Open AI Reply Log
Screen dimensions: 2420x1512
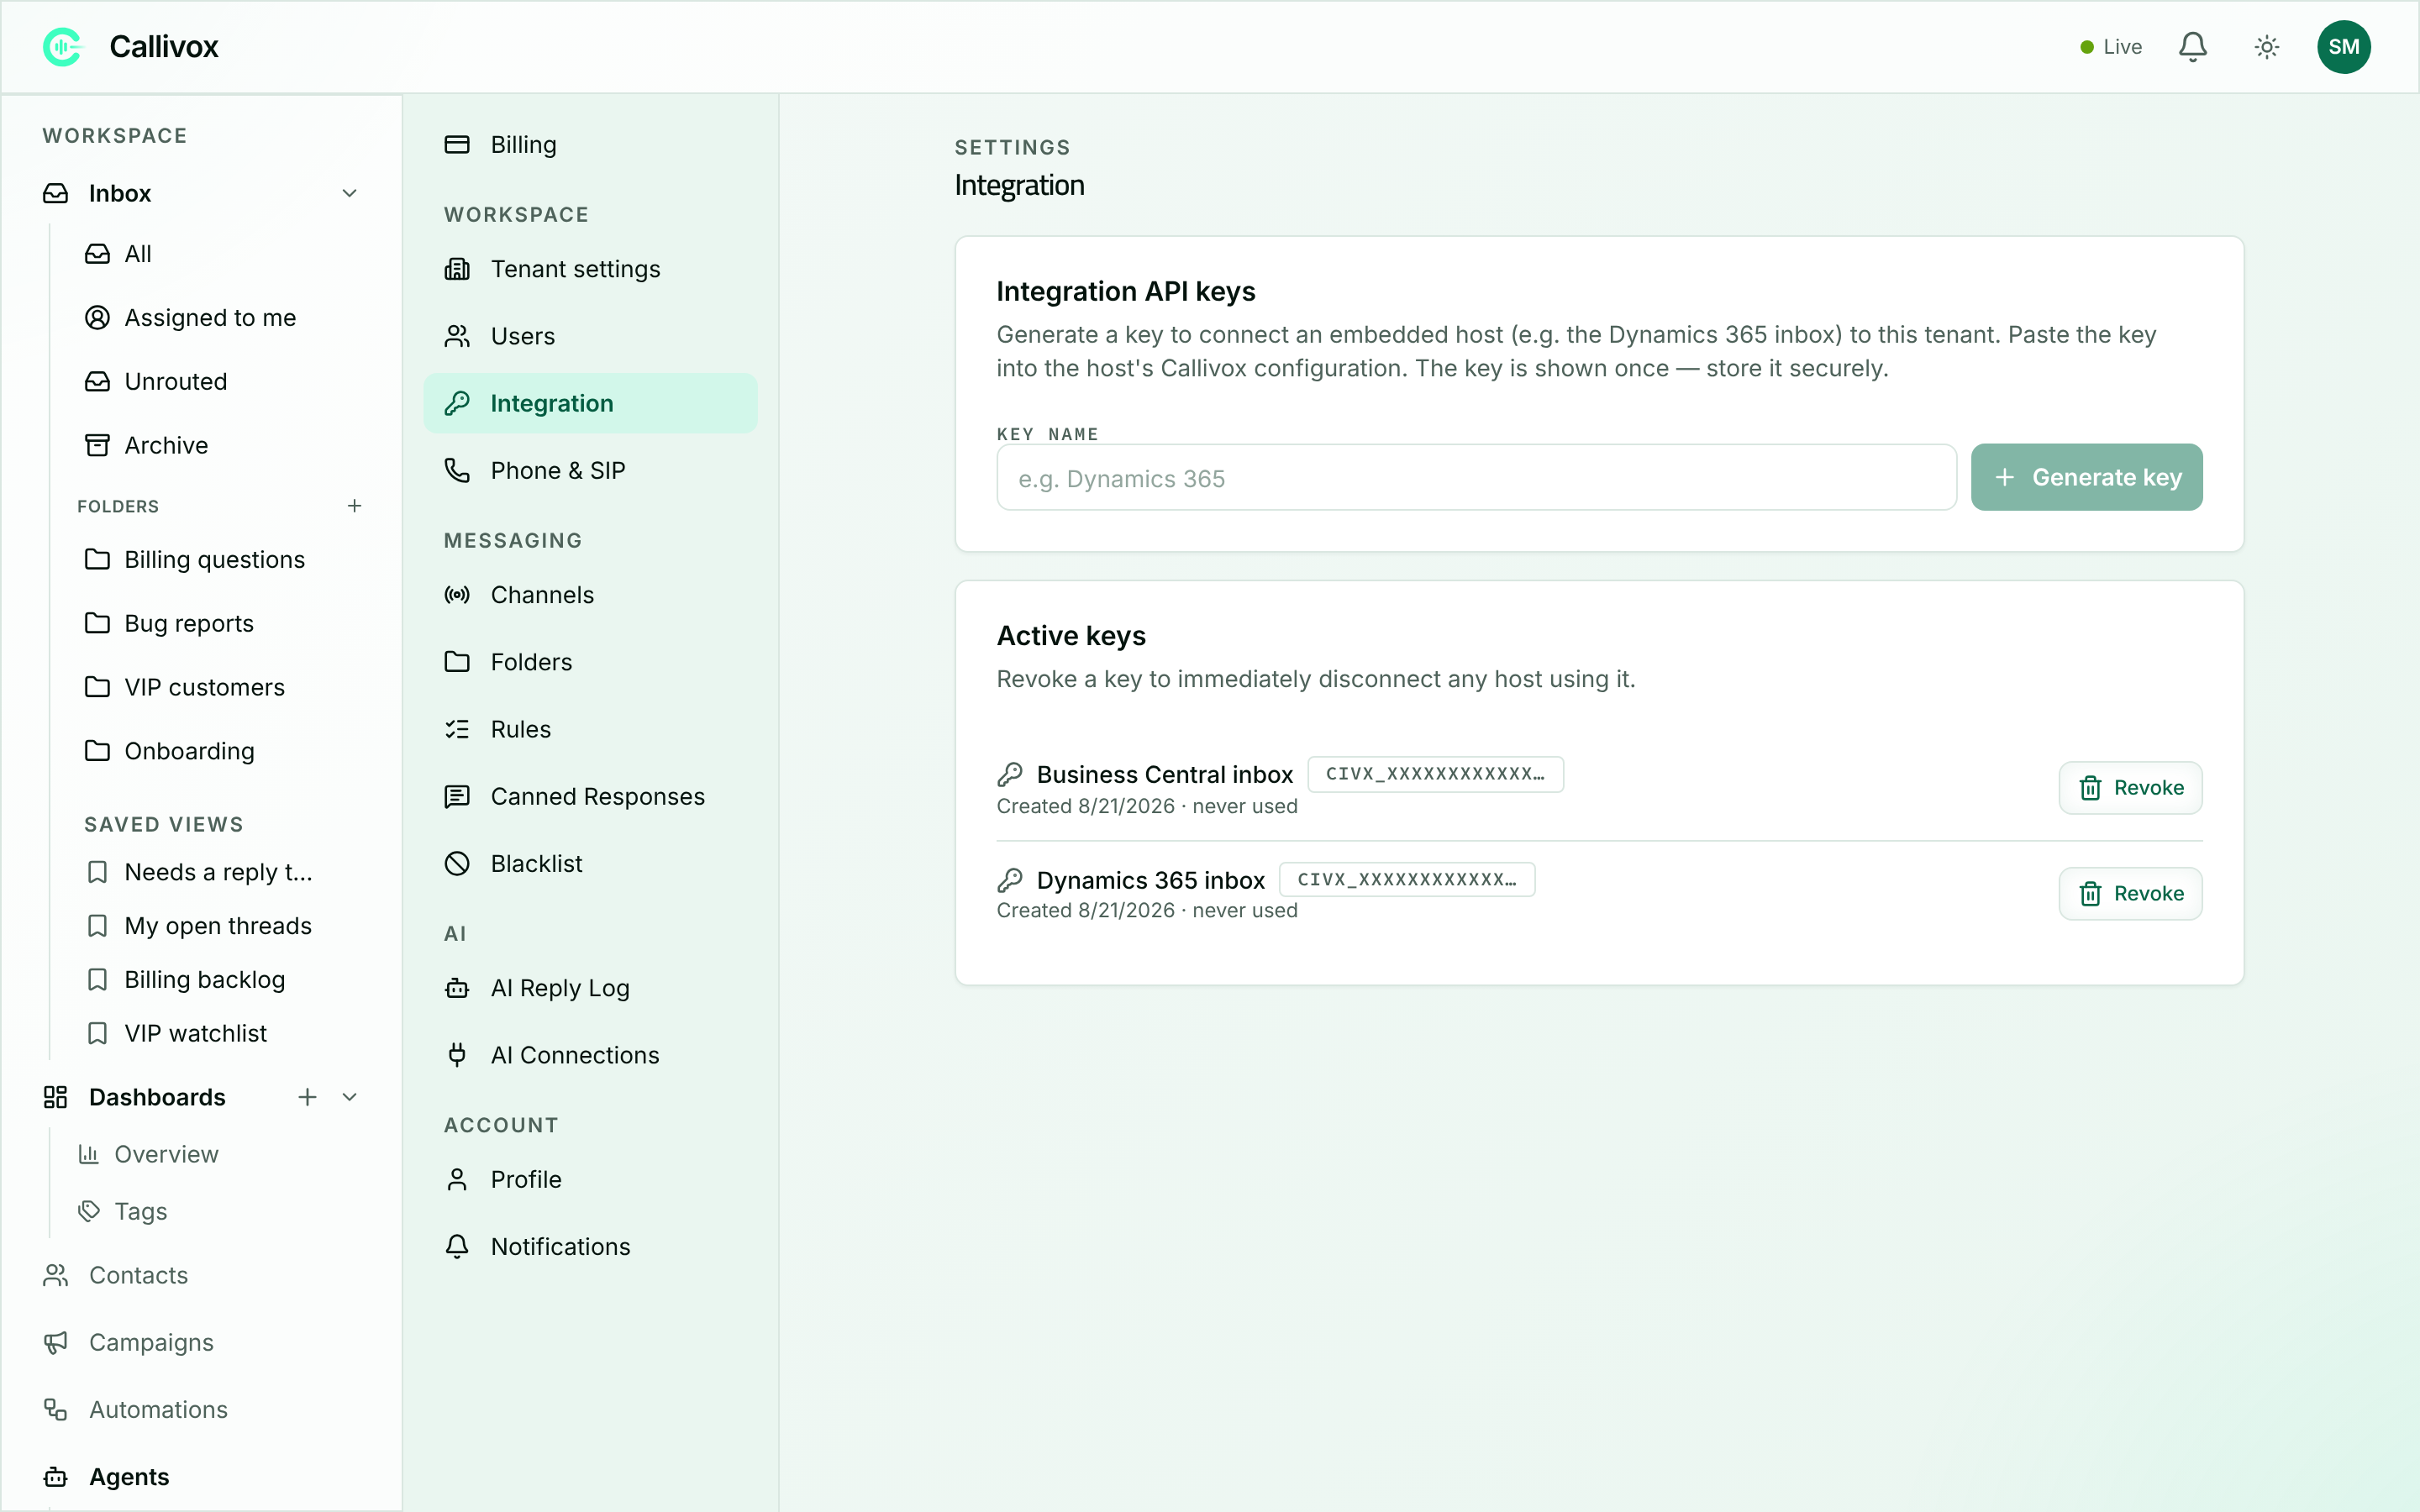point(590,988)
